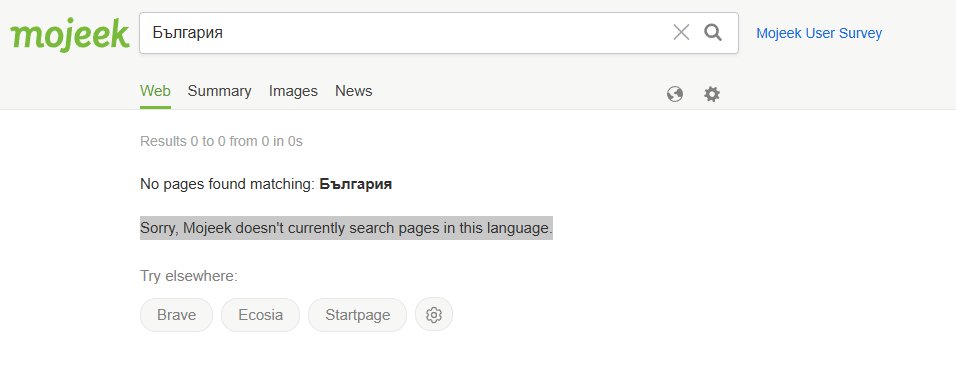Viewport: 956px width, 381px height.
Task: Click the Mojeek logo
Action: [x=70, y=35]
